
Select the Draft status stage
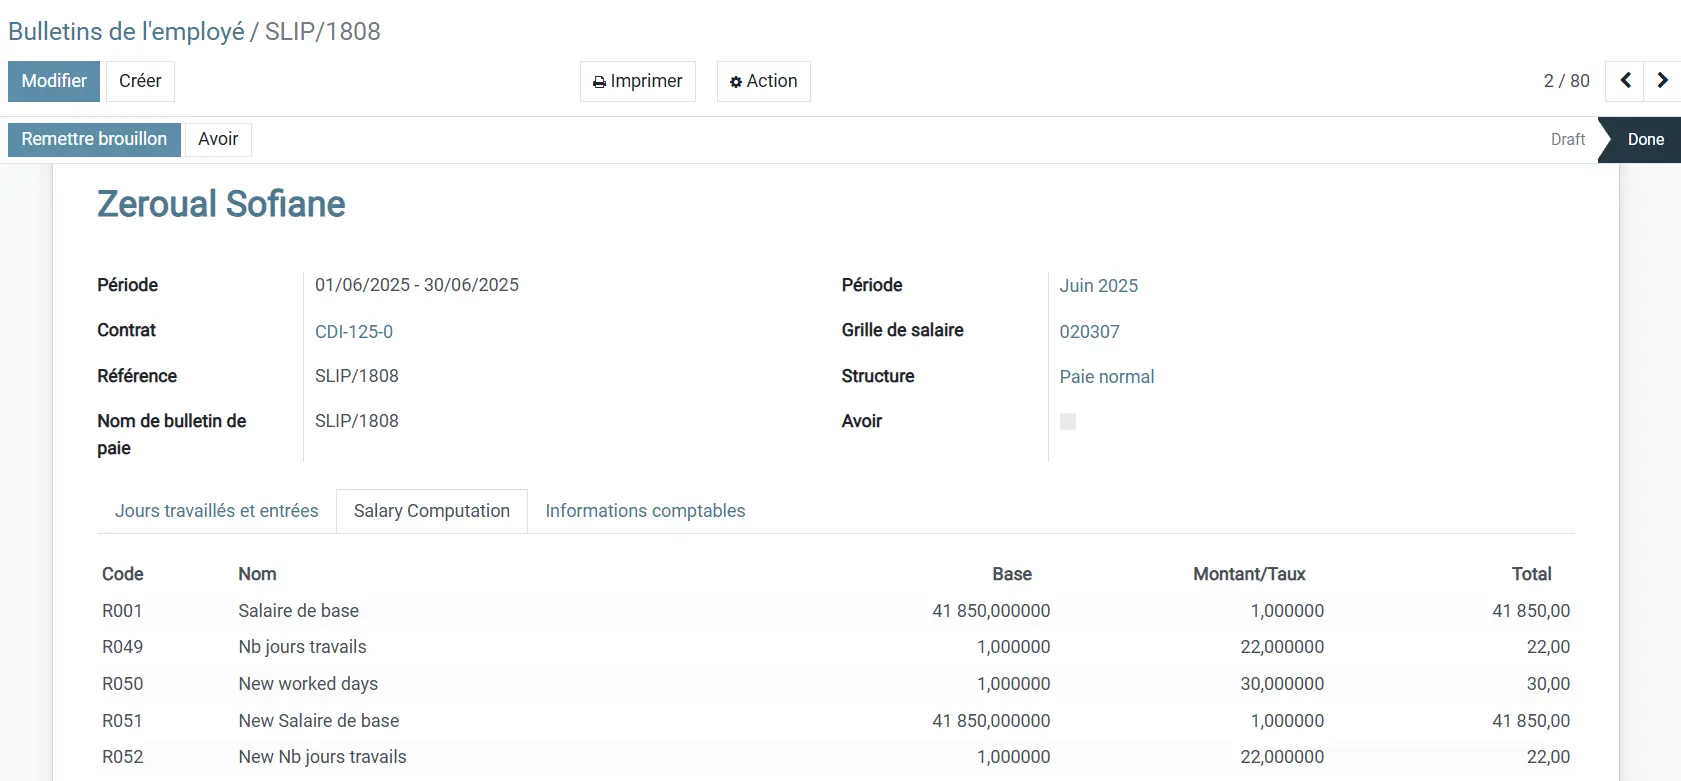point(1567,140)
